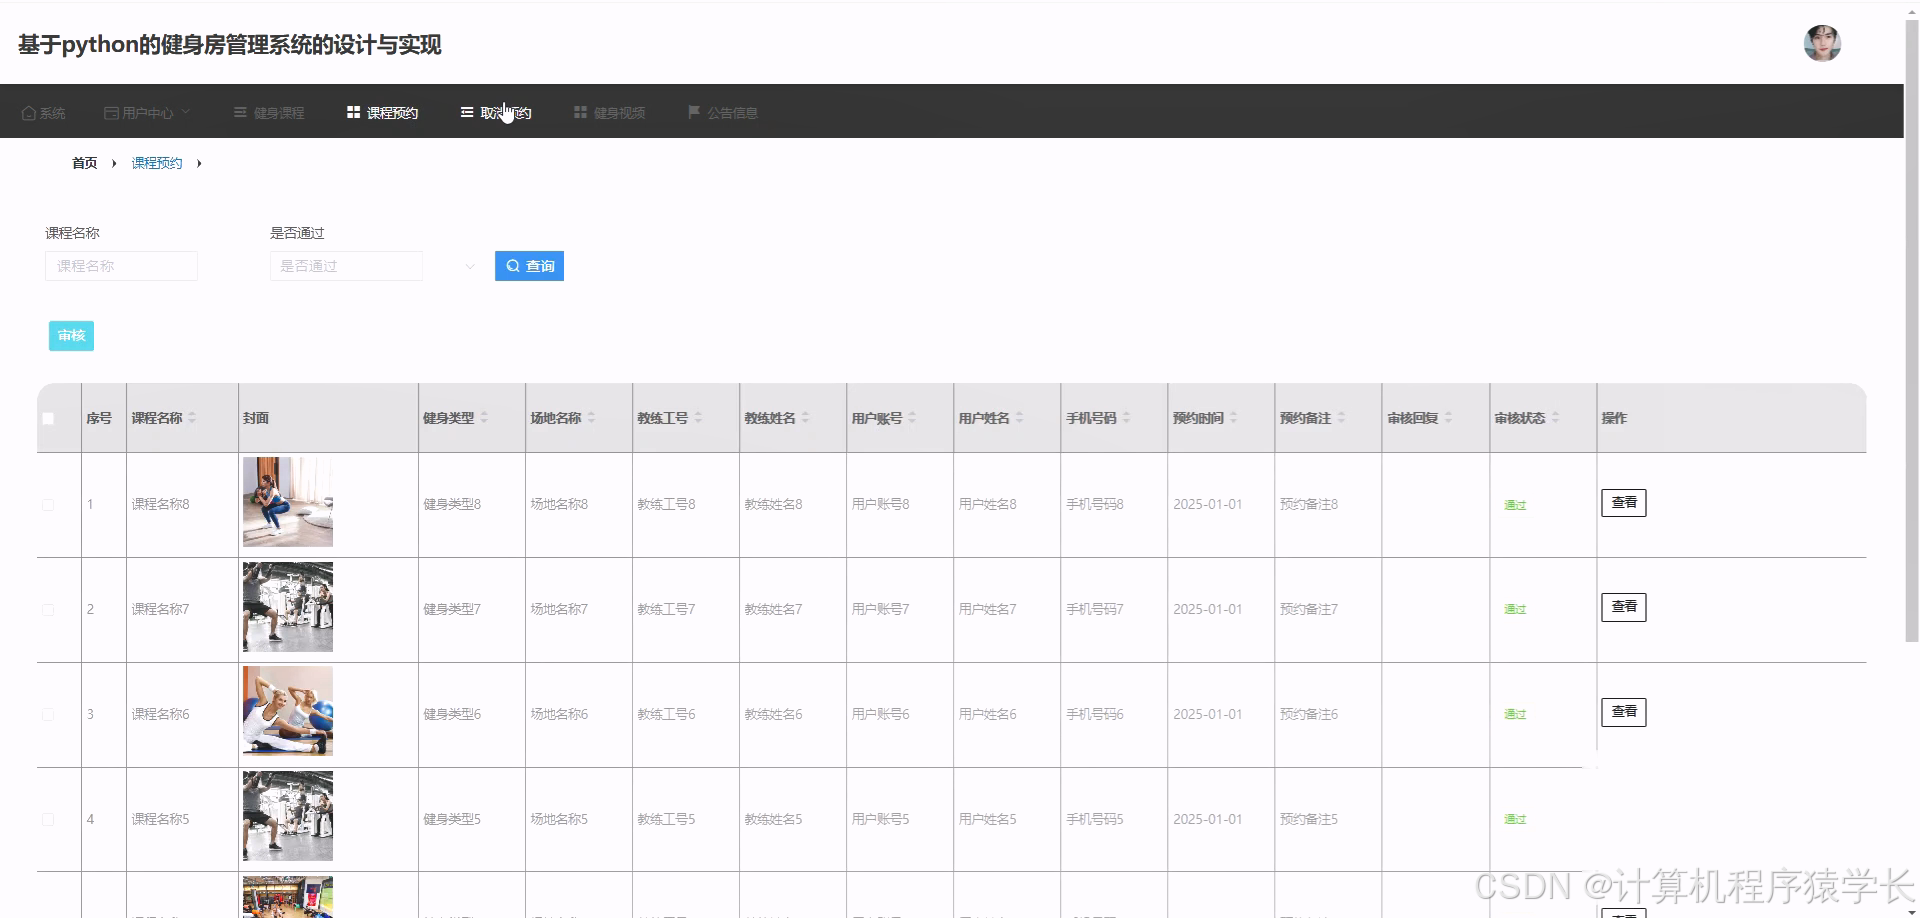This screenshot has width=1920, height=918.
Task: Check the row checkbox for 课程名称5
Action: 48,820
